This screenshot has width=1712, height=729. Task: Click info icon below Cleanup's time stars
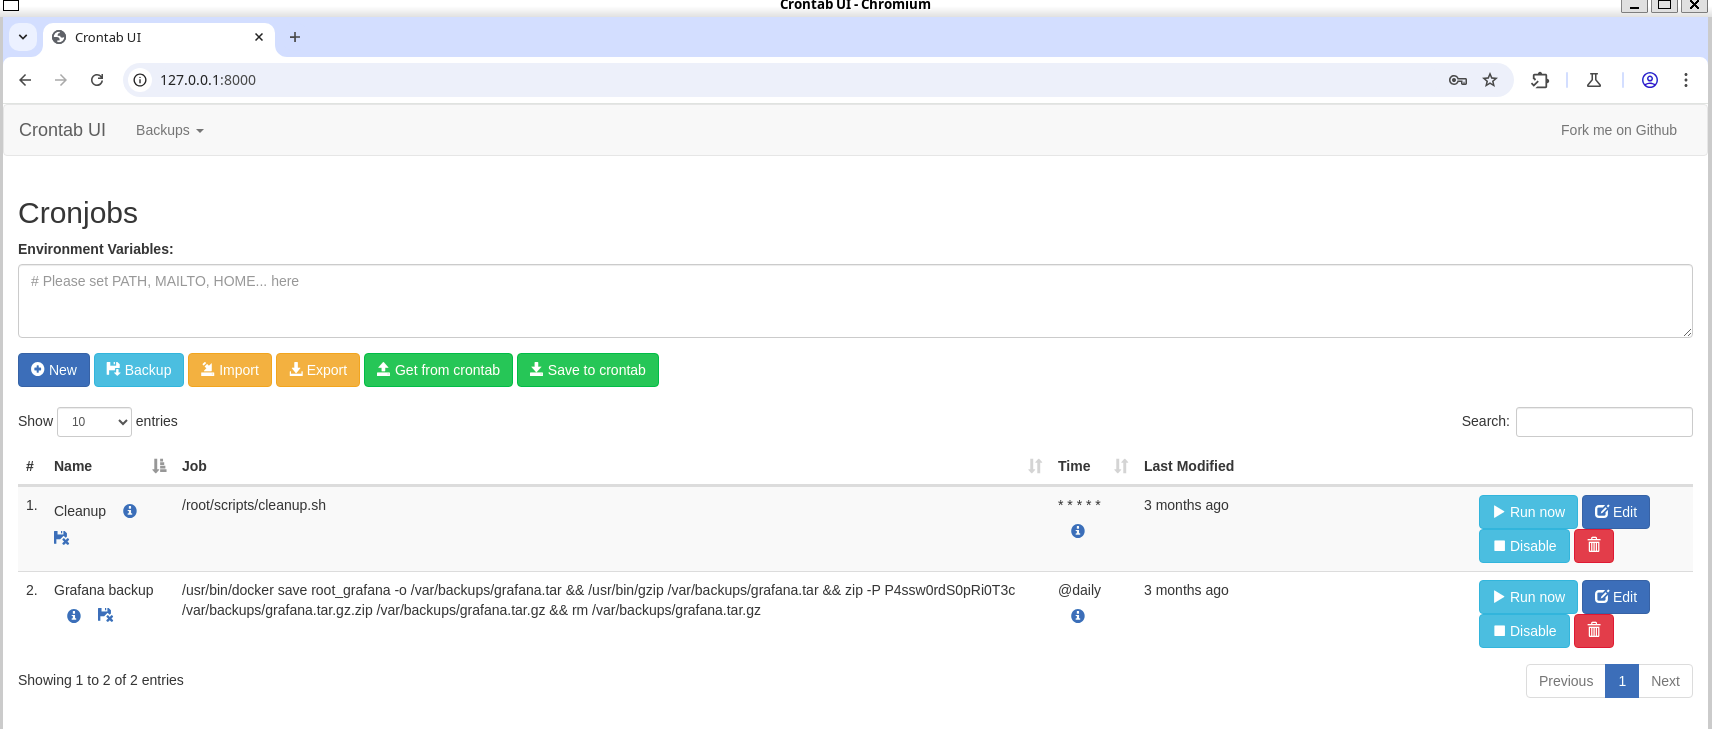1078,531
